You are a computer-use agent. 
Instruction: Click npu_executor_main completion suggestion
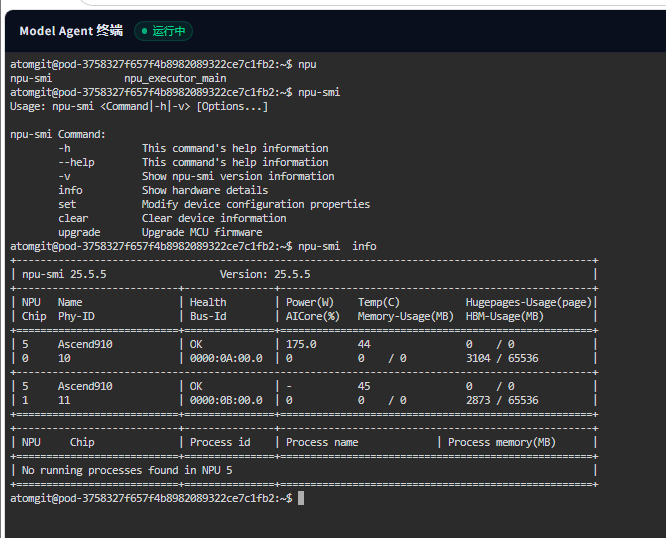point(175,78)
